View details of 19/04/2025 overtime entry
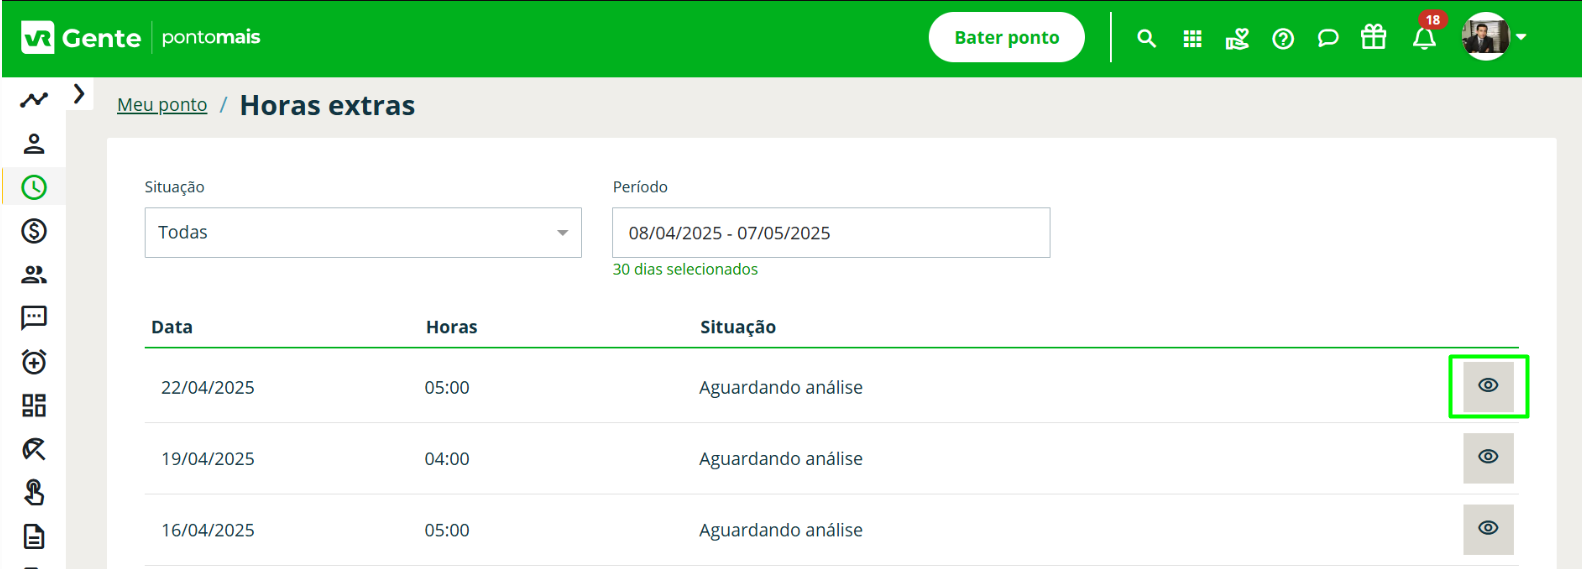Image resolution: width=1582 pixels, height=569 pixels. click(1488, 458)
